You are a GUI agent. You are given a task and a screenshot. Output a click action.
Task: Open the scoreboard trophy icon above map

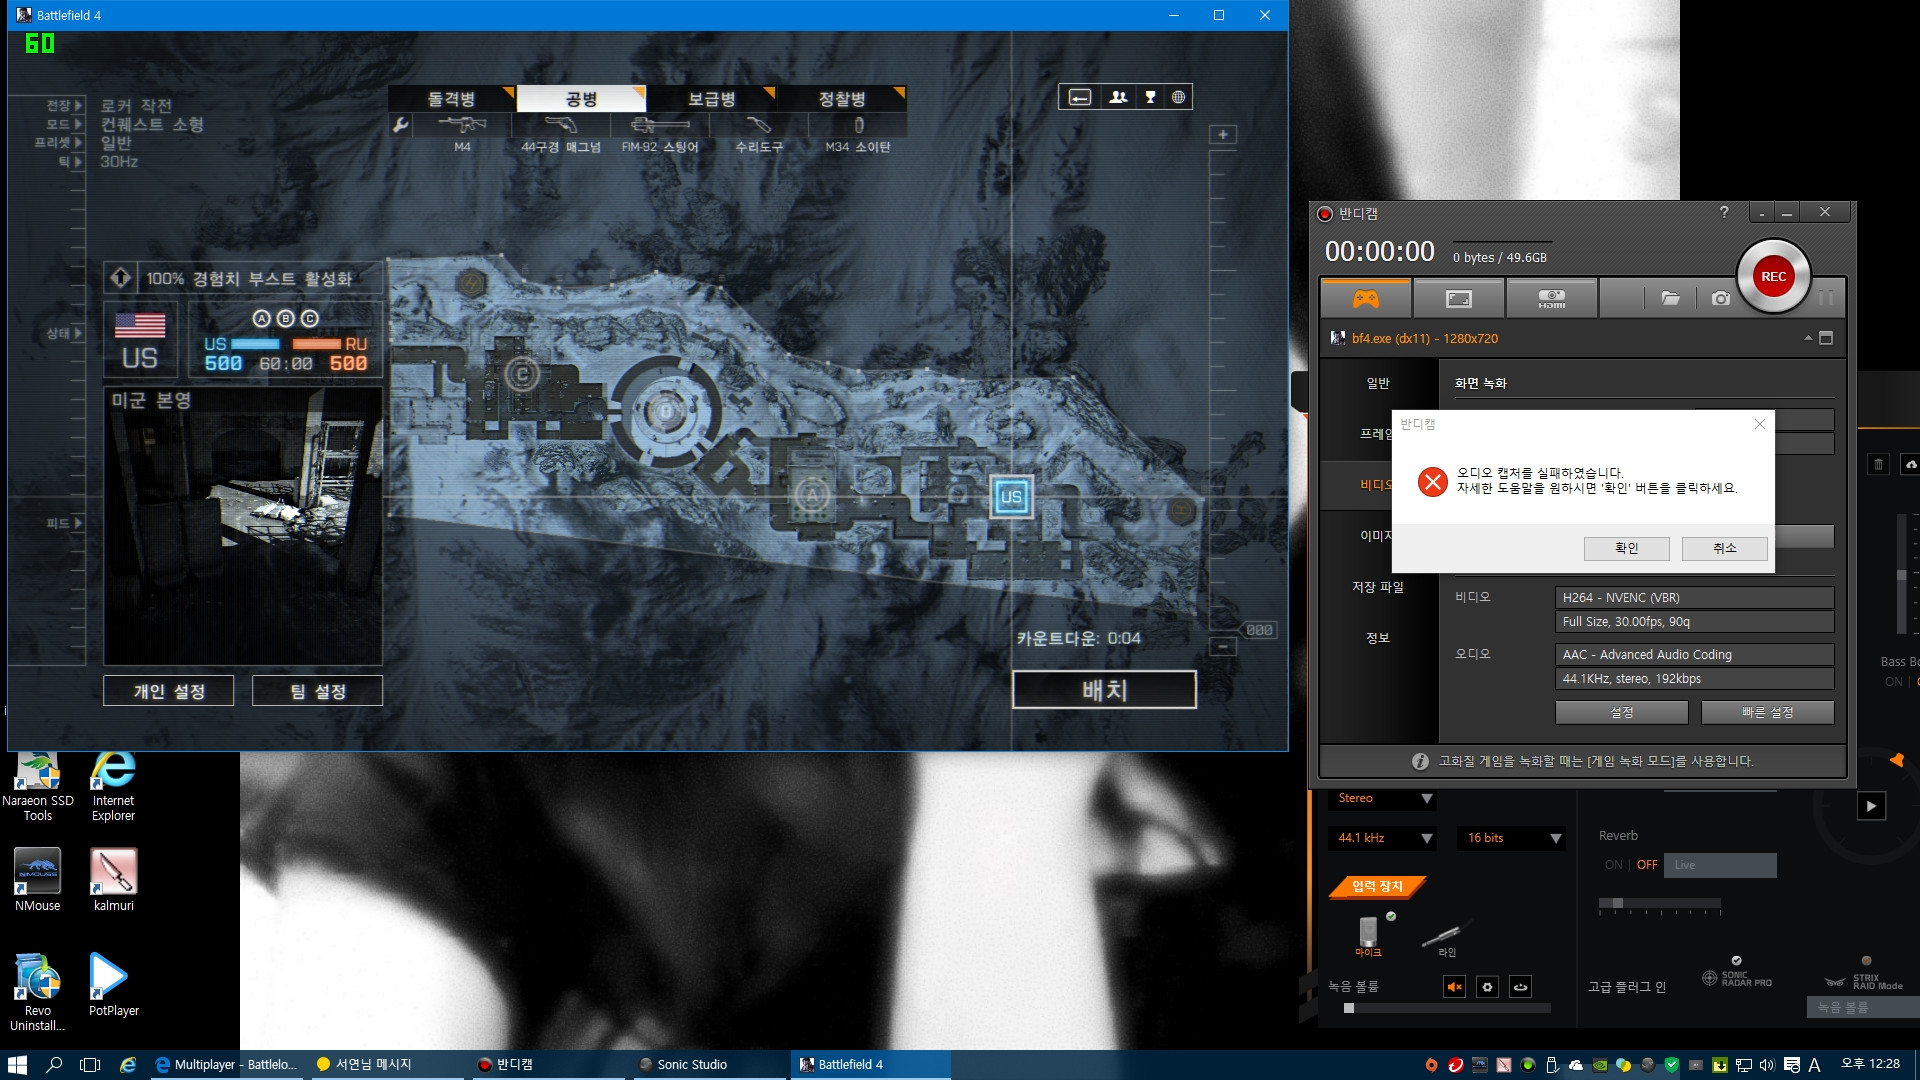1150,97
